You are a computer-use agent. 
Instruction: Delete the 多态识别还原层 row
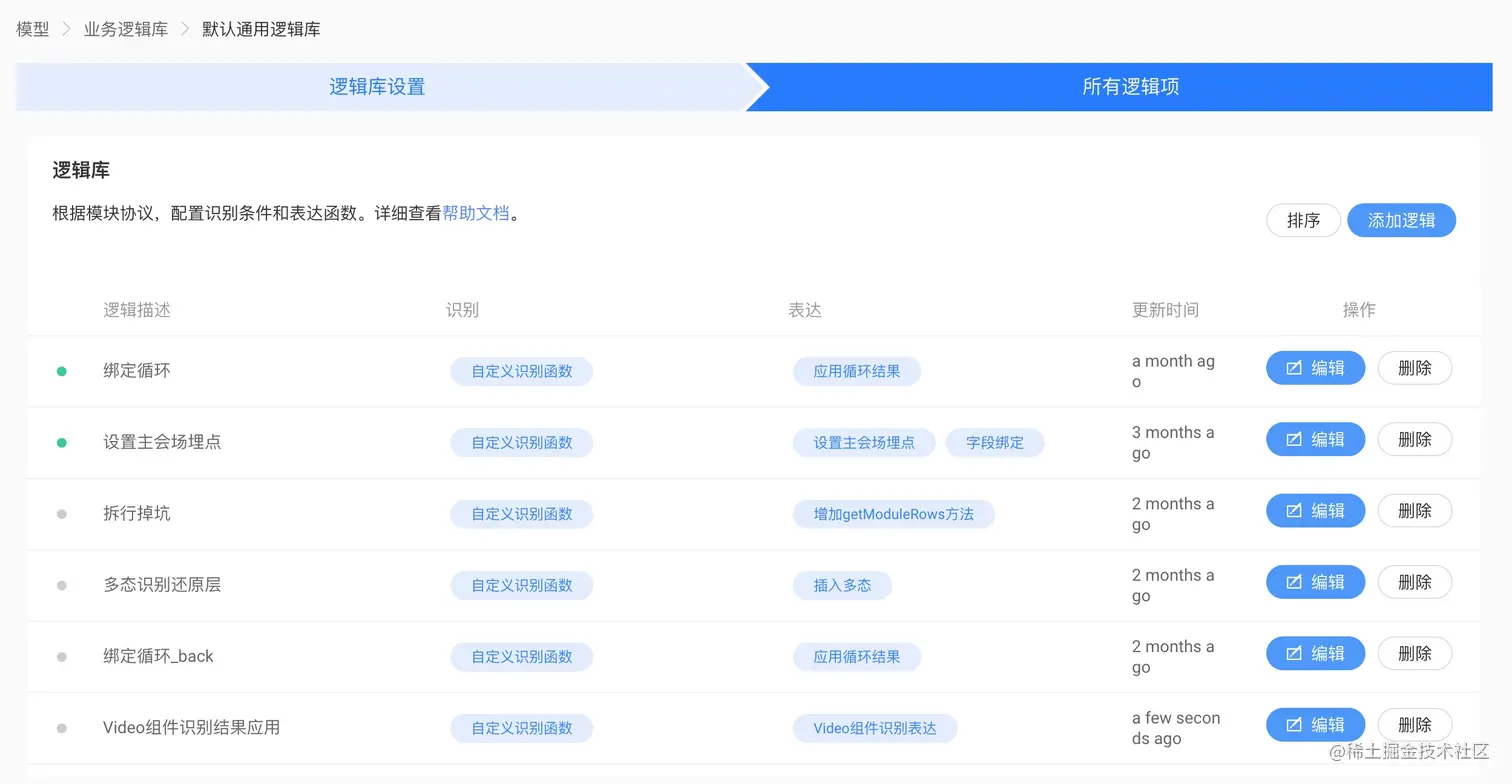1415,582
